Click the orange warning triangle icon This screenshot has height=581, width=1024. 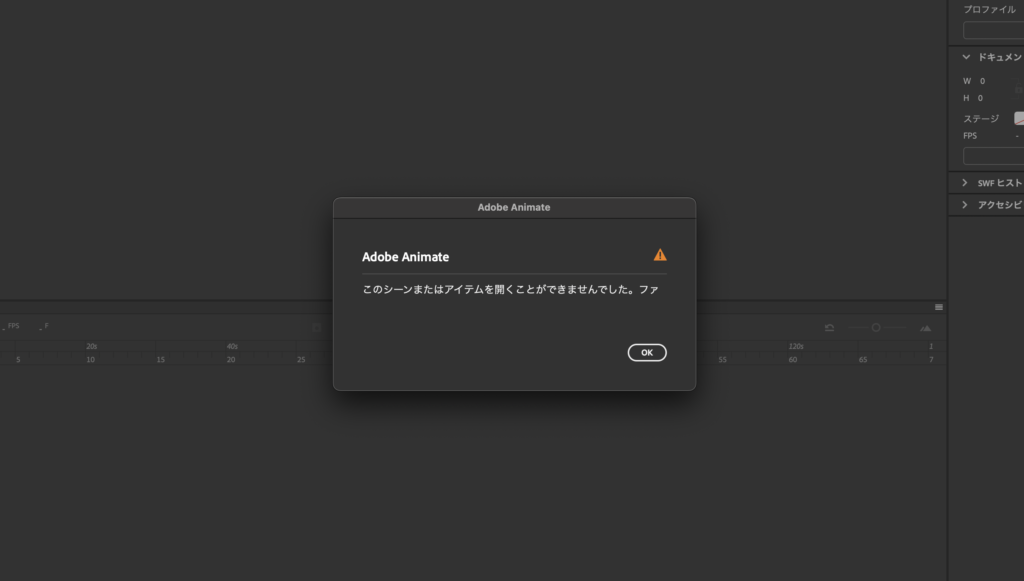coord(660,255)
